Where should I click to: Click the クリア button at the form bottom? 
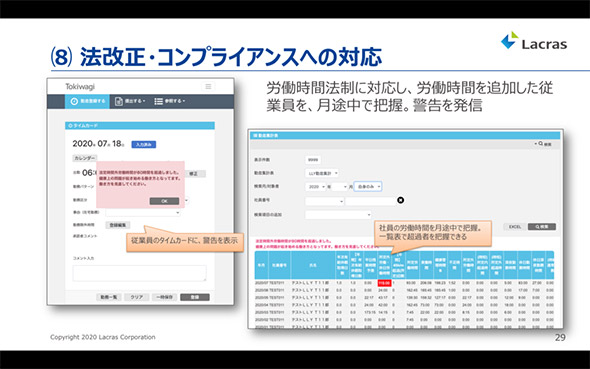137,297
